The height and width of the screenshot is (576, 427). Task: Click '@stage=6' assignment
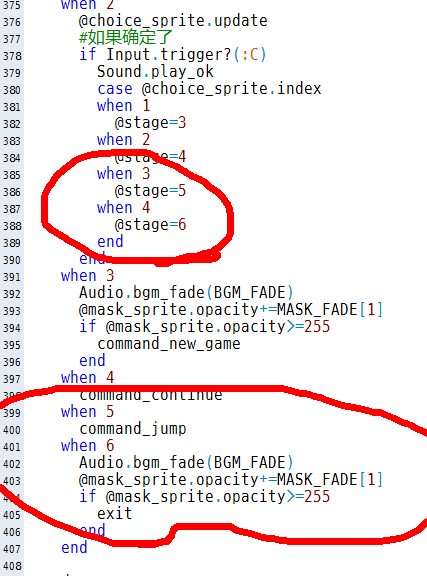(x=150, y=225)
